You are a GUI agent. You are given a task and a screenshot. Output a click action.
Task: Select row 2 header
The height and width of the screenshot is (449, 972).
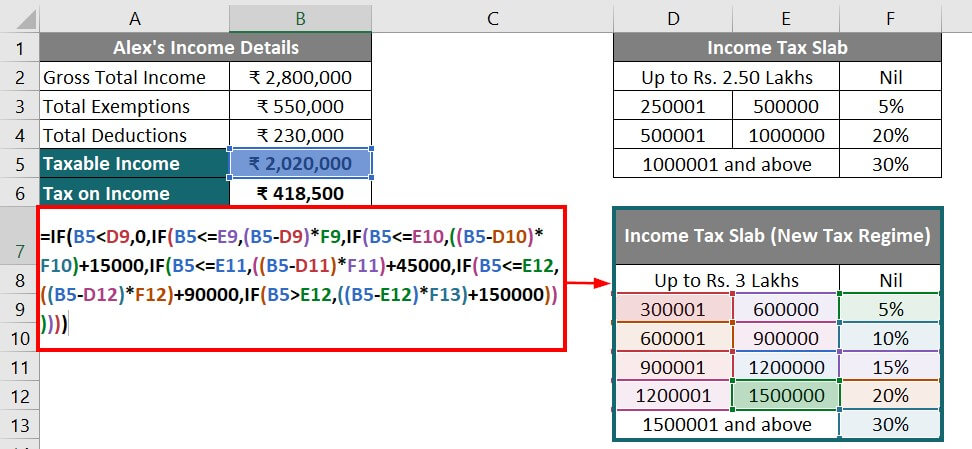[x=20, y=78]
